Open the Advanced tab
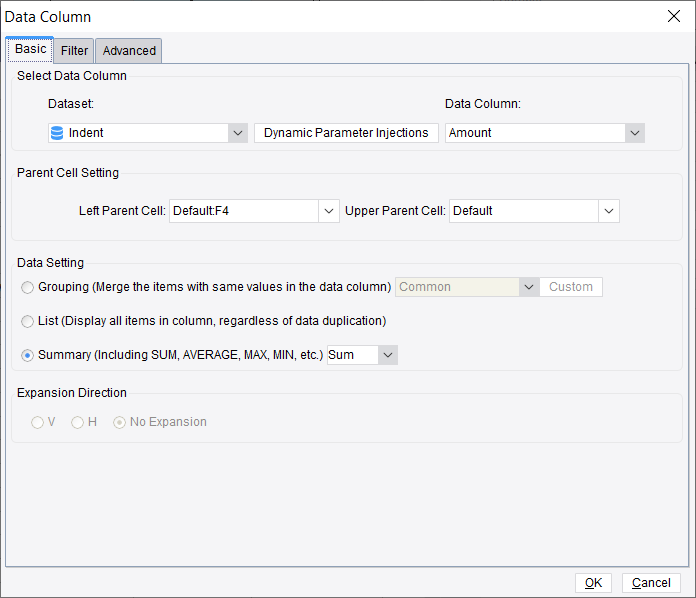The image size is (696, 598). (x=129, y=51)
